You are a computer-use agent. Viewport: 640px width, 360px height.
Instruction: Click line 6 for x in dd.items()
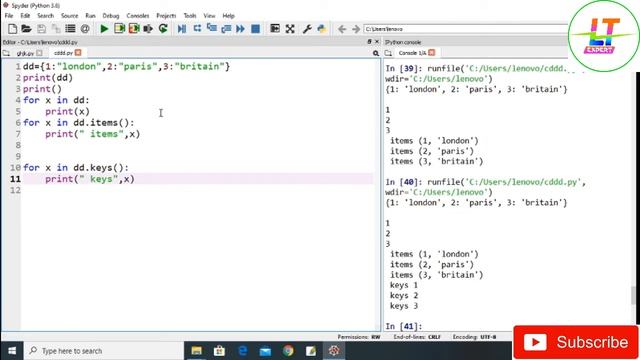click(78, 122)
